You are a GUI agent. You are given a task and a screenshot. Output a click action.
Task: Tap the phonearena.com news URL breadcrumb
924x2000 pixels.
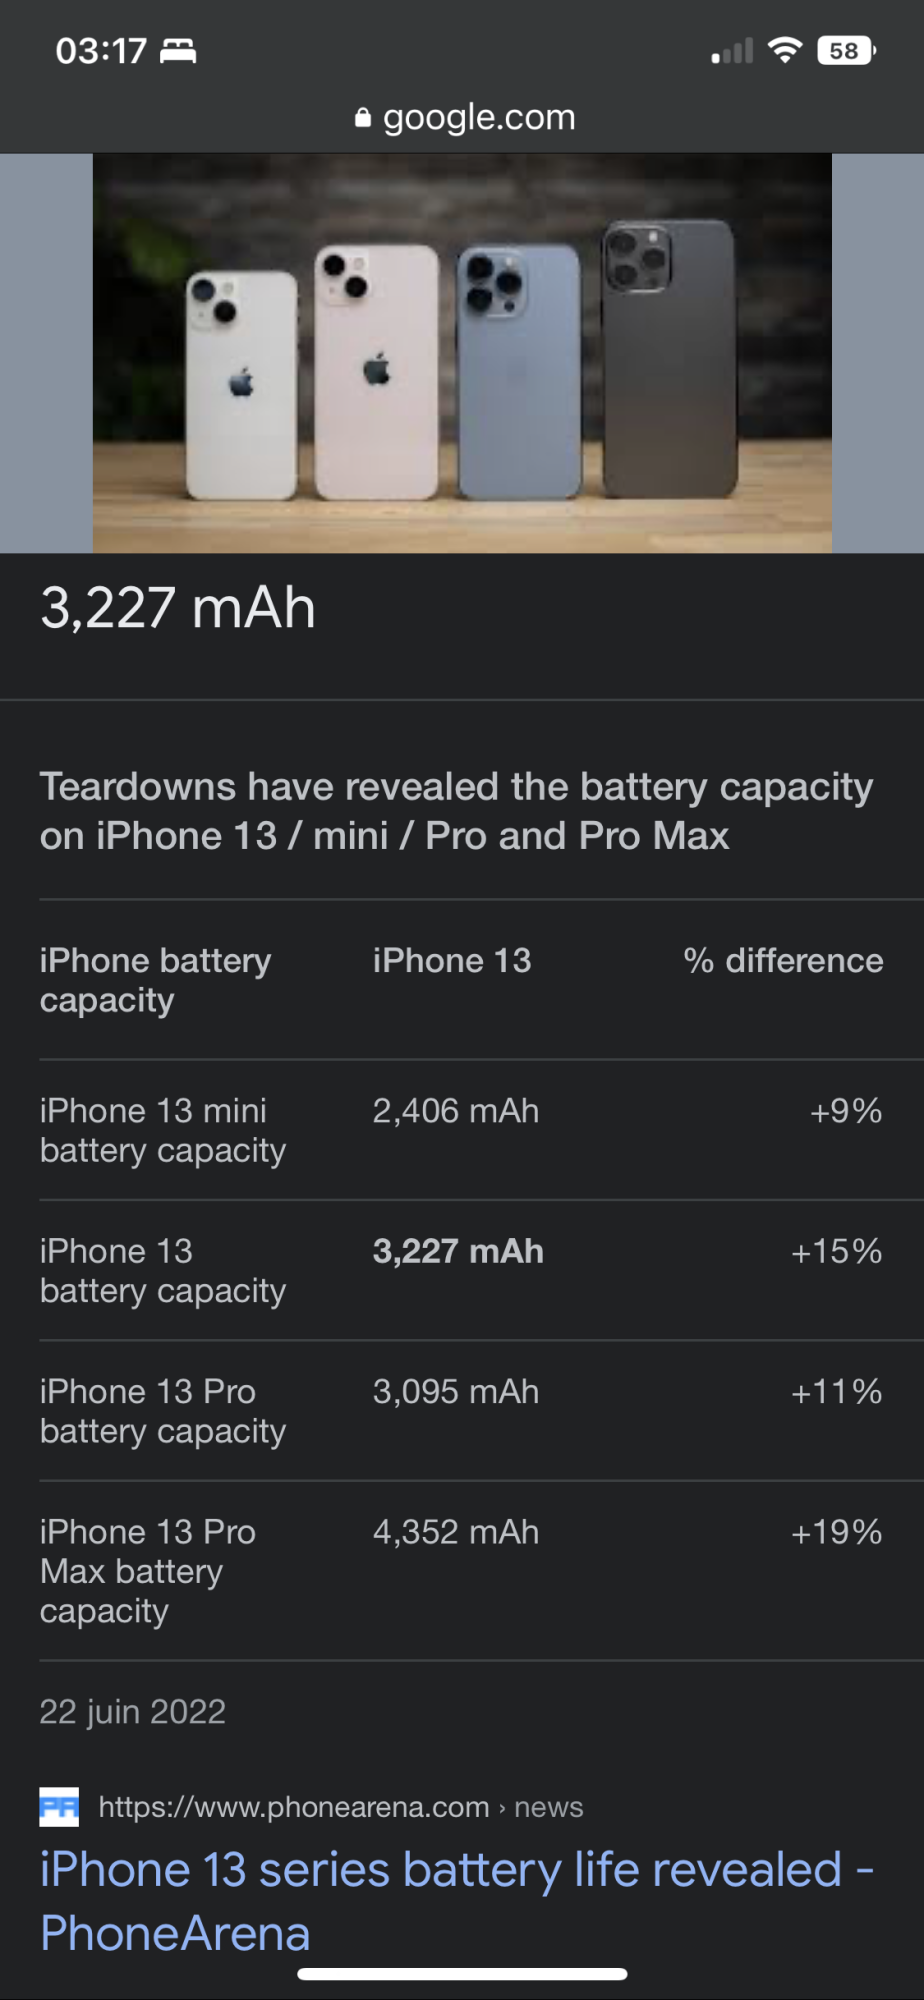(x=340, y=1807)
